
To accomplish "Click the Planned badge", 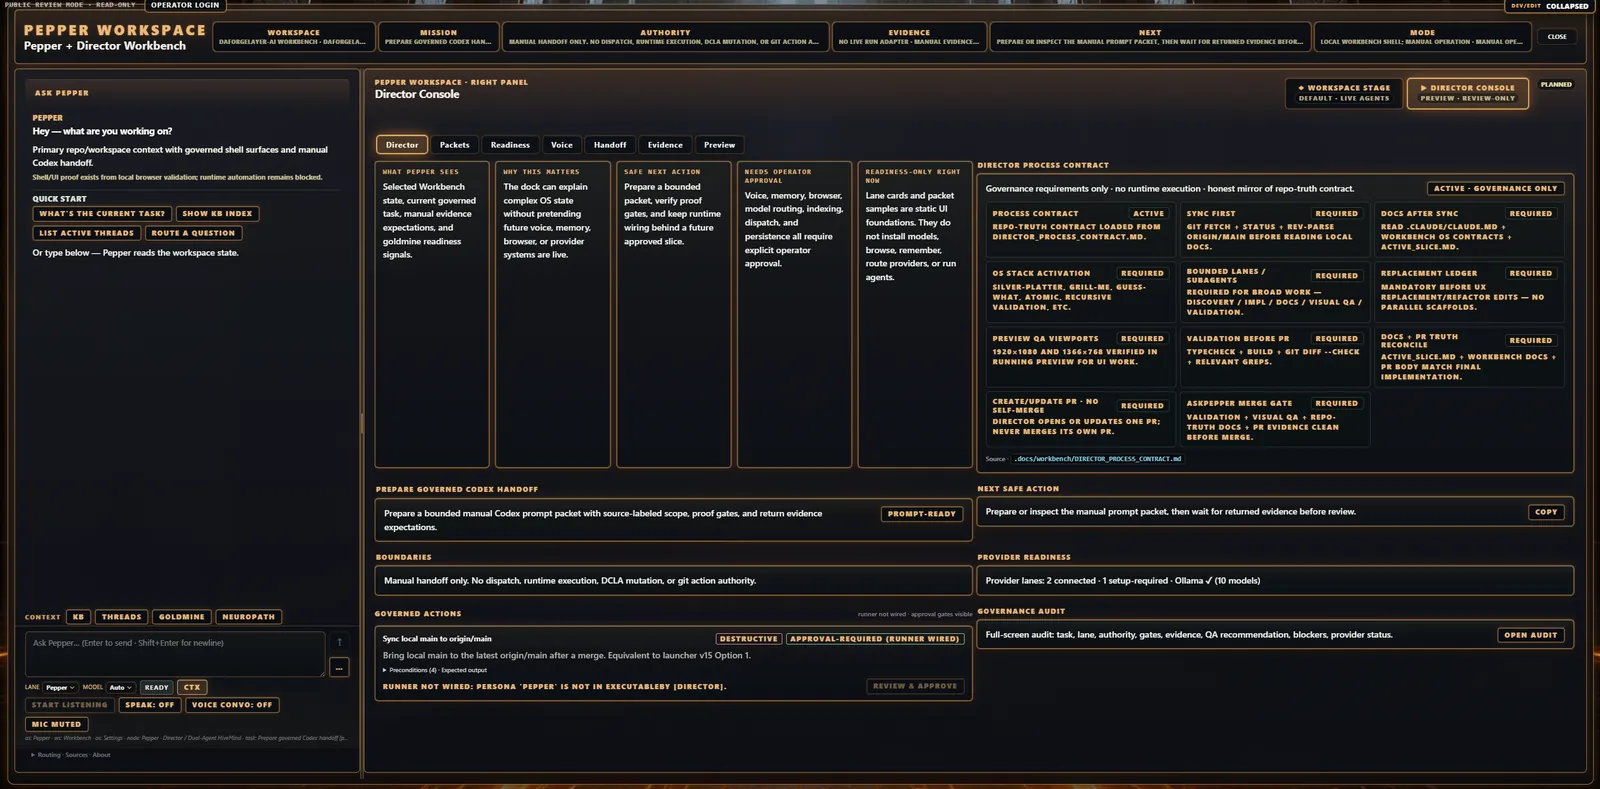I will 1556,85.
